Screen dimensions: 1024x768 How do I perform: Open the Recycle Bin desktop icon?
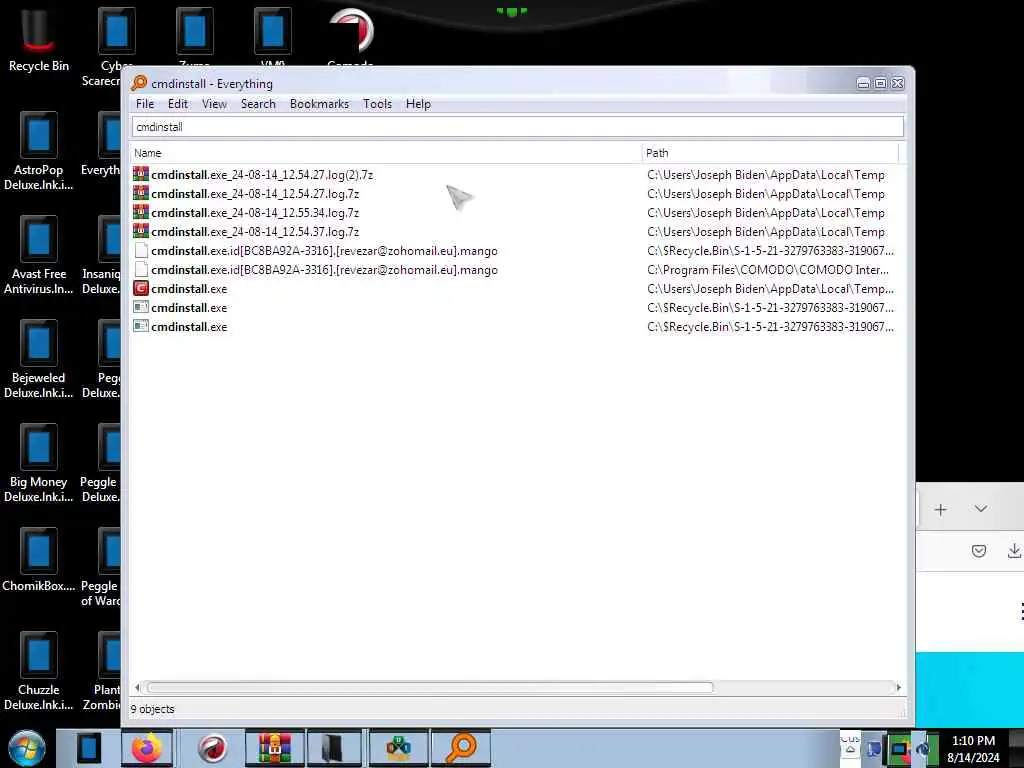[x=38, y=38]
